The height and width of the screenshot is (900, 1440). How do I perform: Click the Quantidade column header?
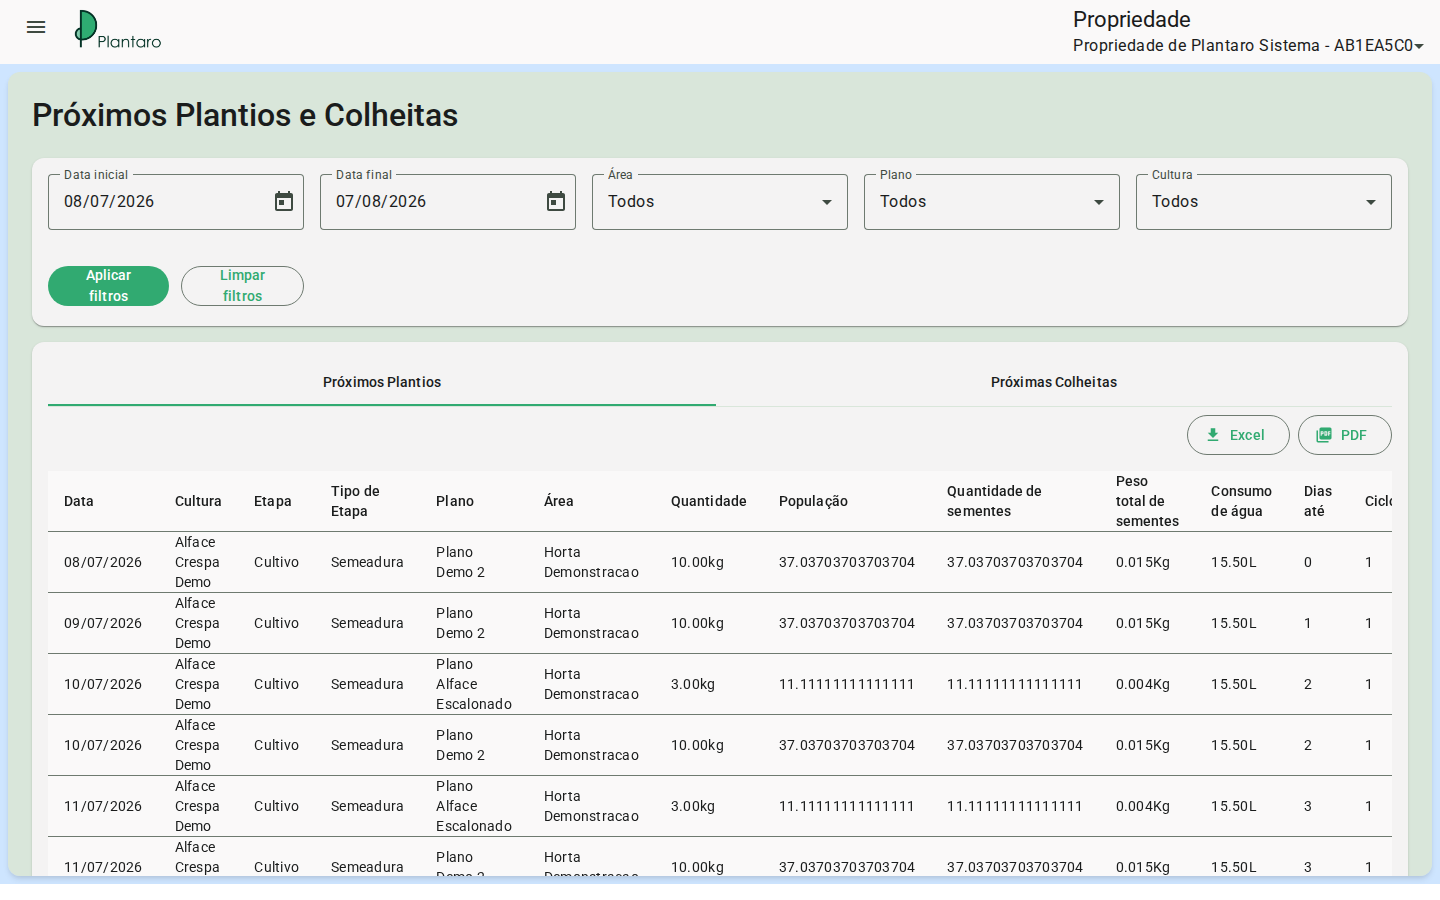tap(709, 501)
